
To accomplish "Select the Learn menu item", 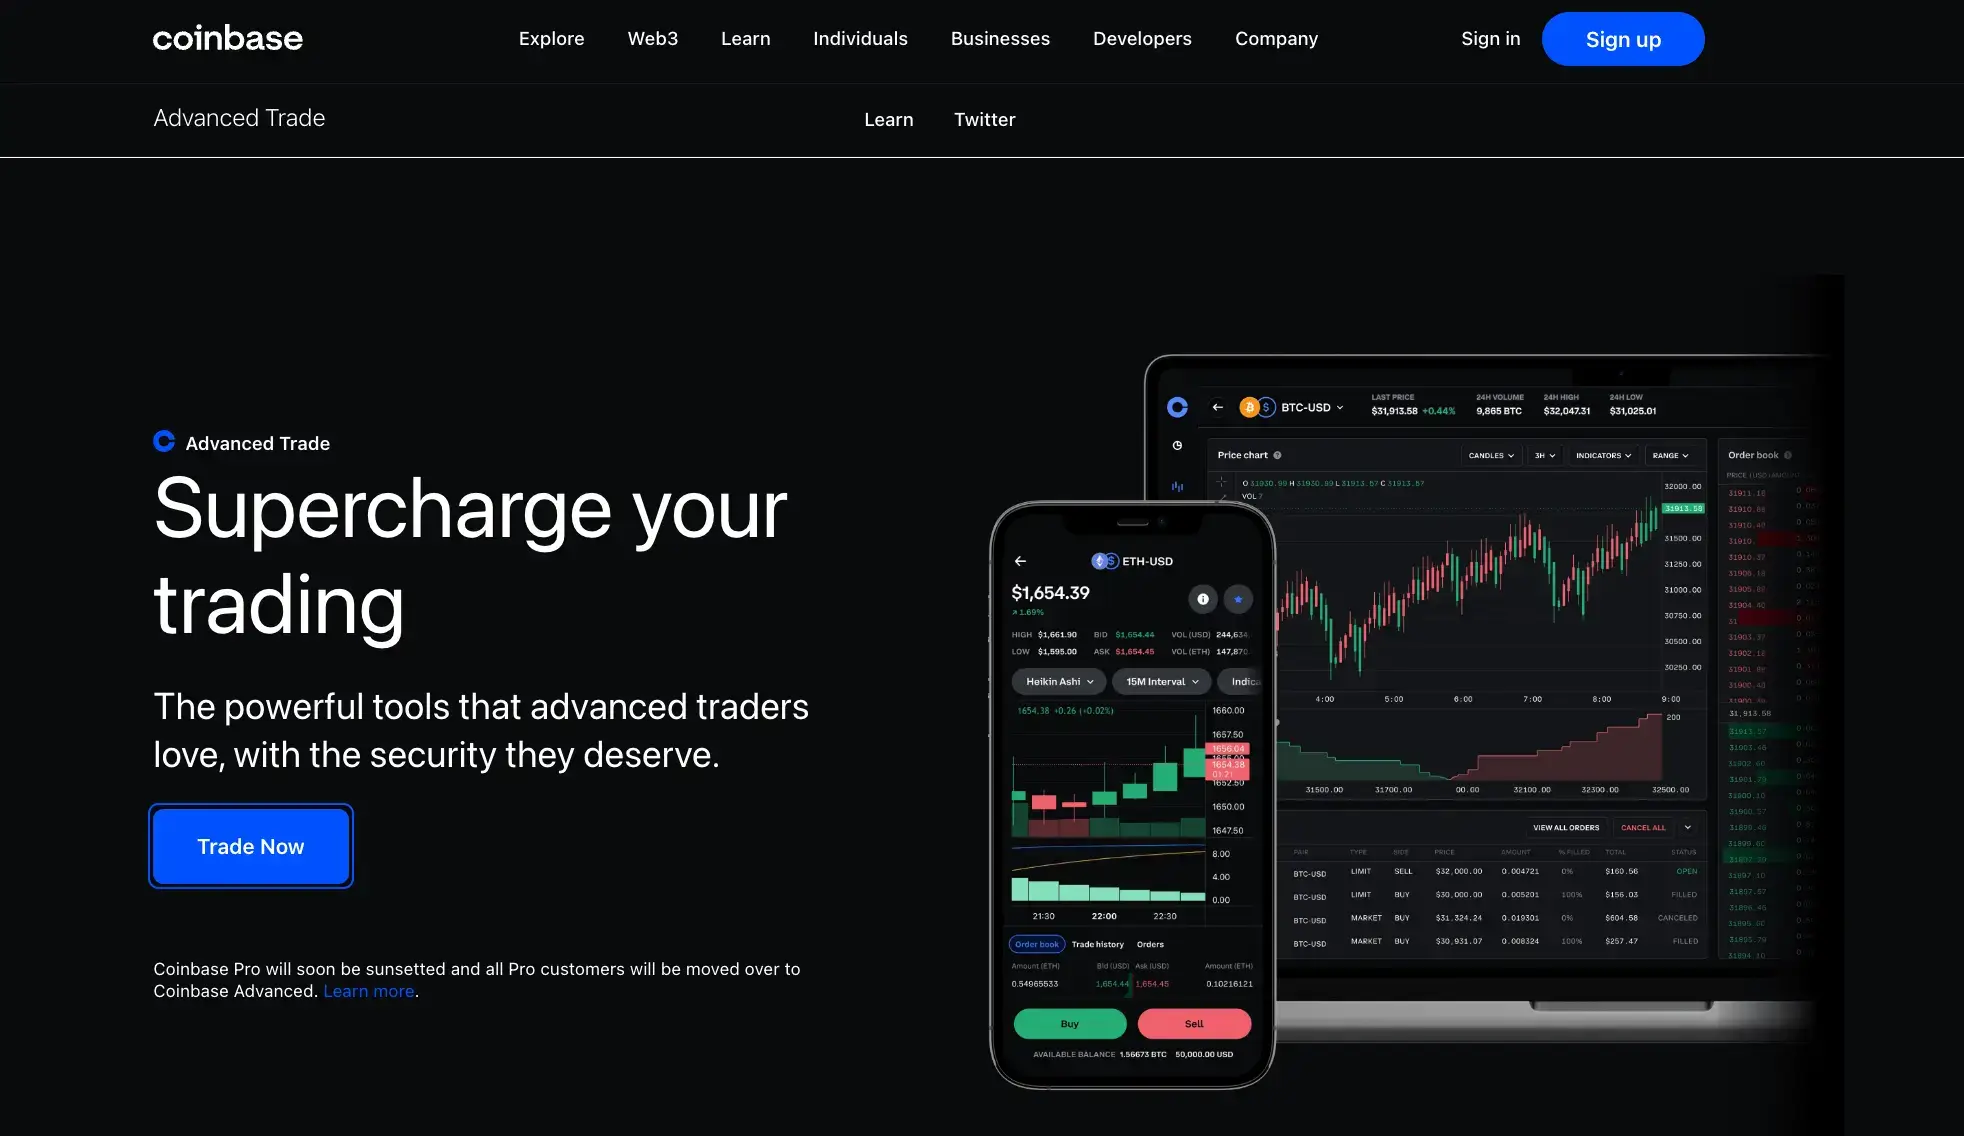I will coord(745,38).
